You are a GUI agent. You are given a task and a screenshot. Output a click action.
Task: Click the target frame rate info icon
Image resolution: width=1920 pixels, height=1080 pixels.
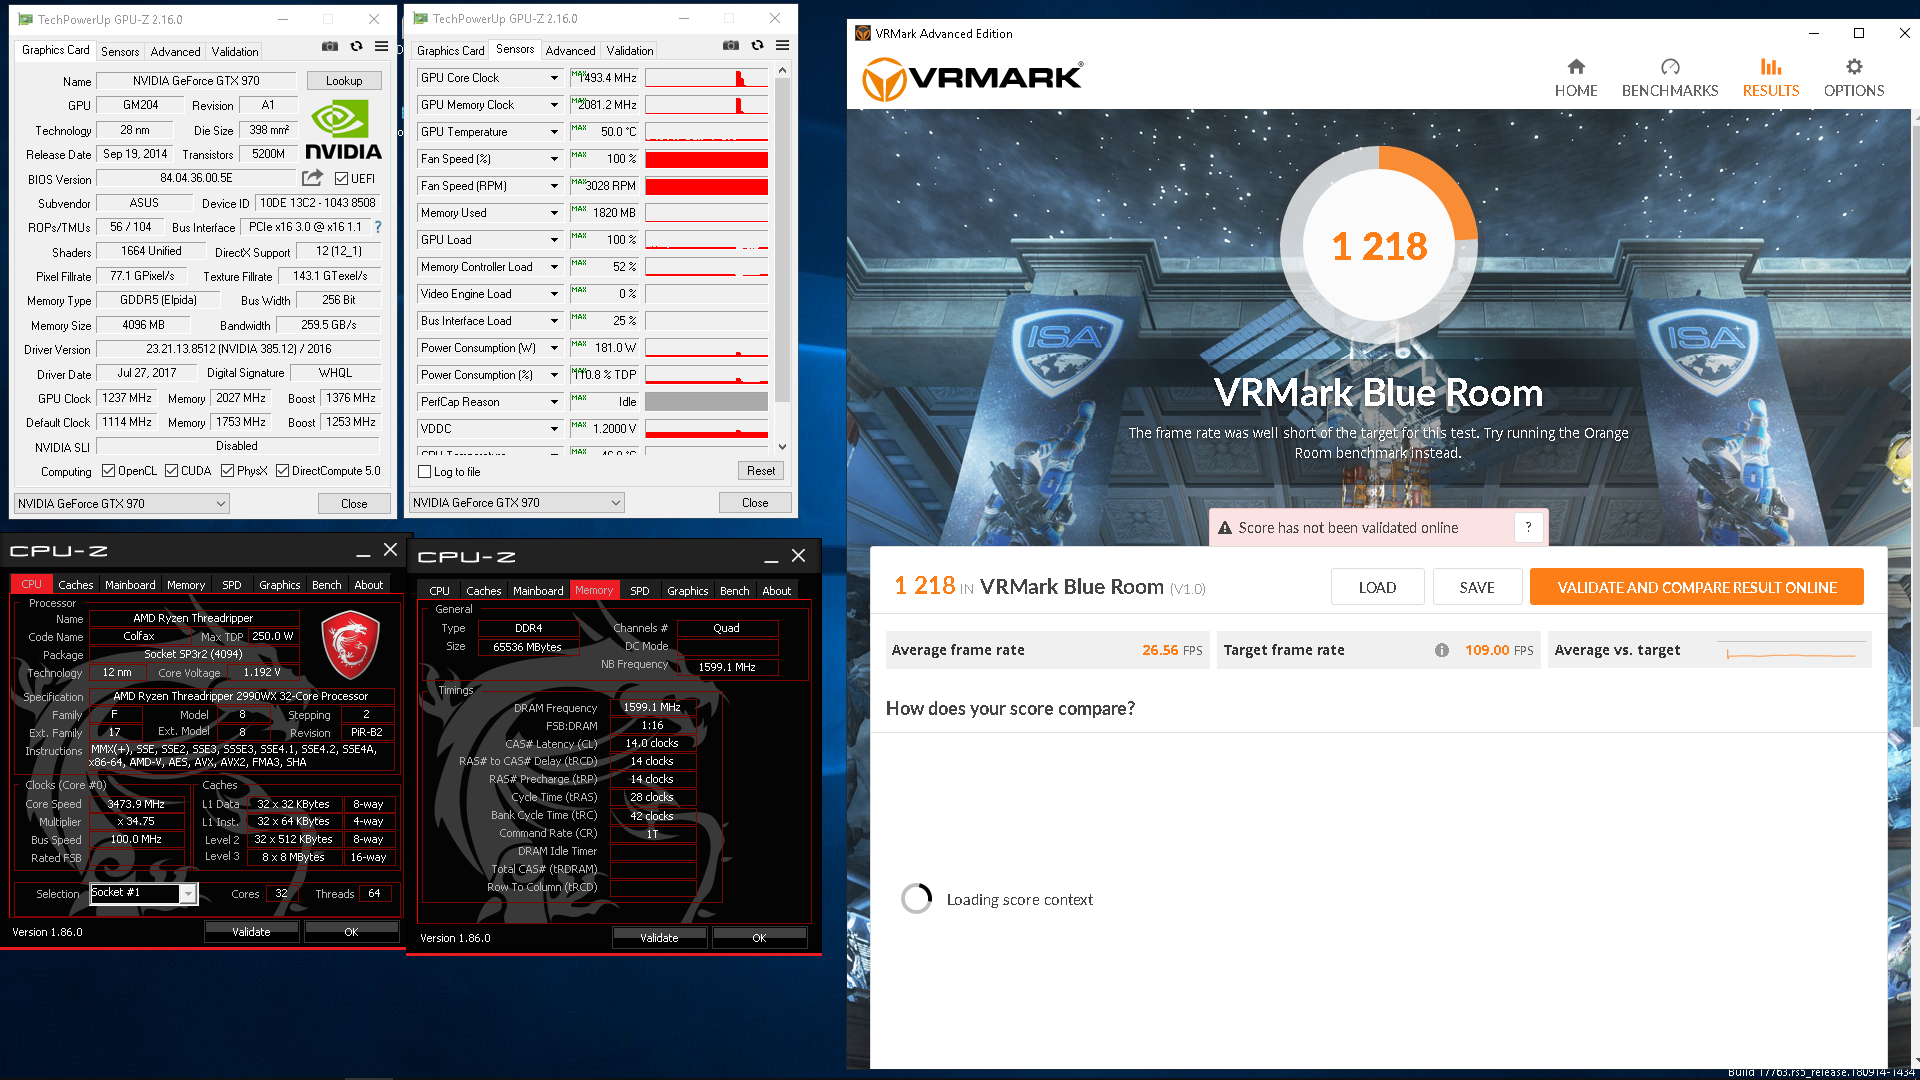point(1442,650)
